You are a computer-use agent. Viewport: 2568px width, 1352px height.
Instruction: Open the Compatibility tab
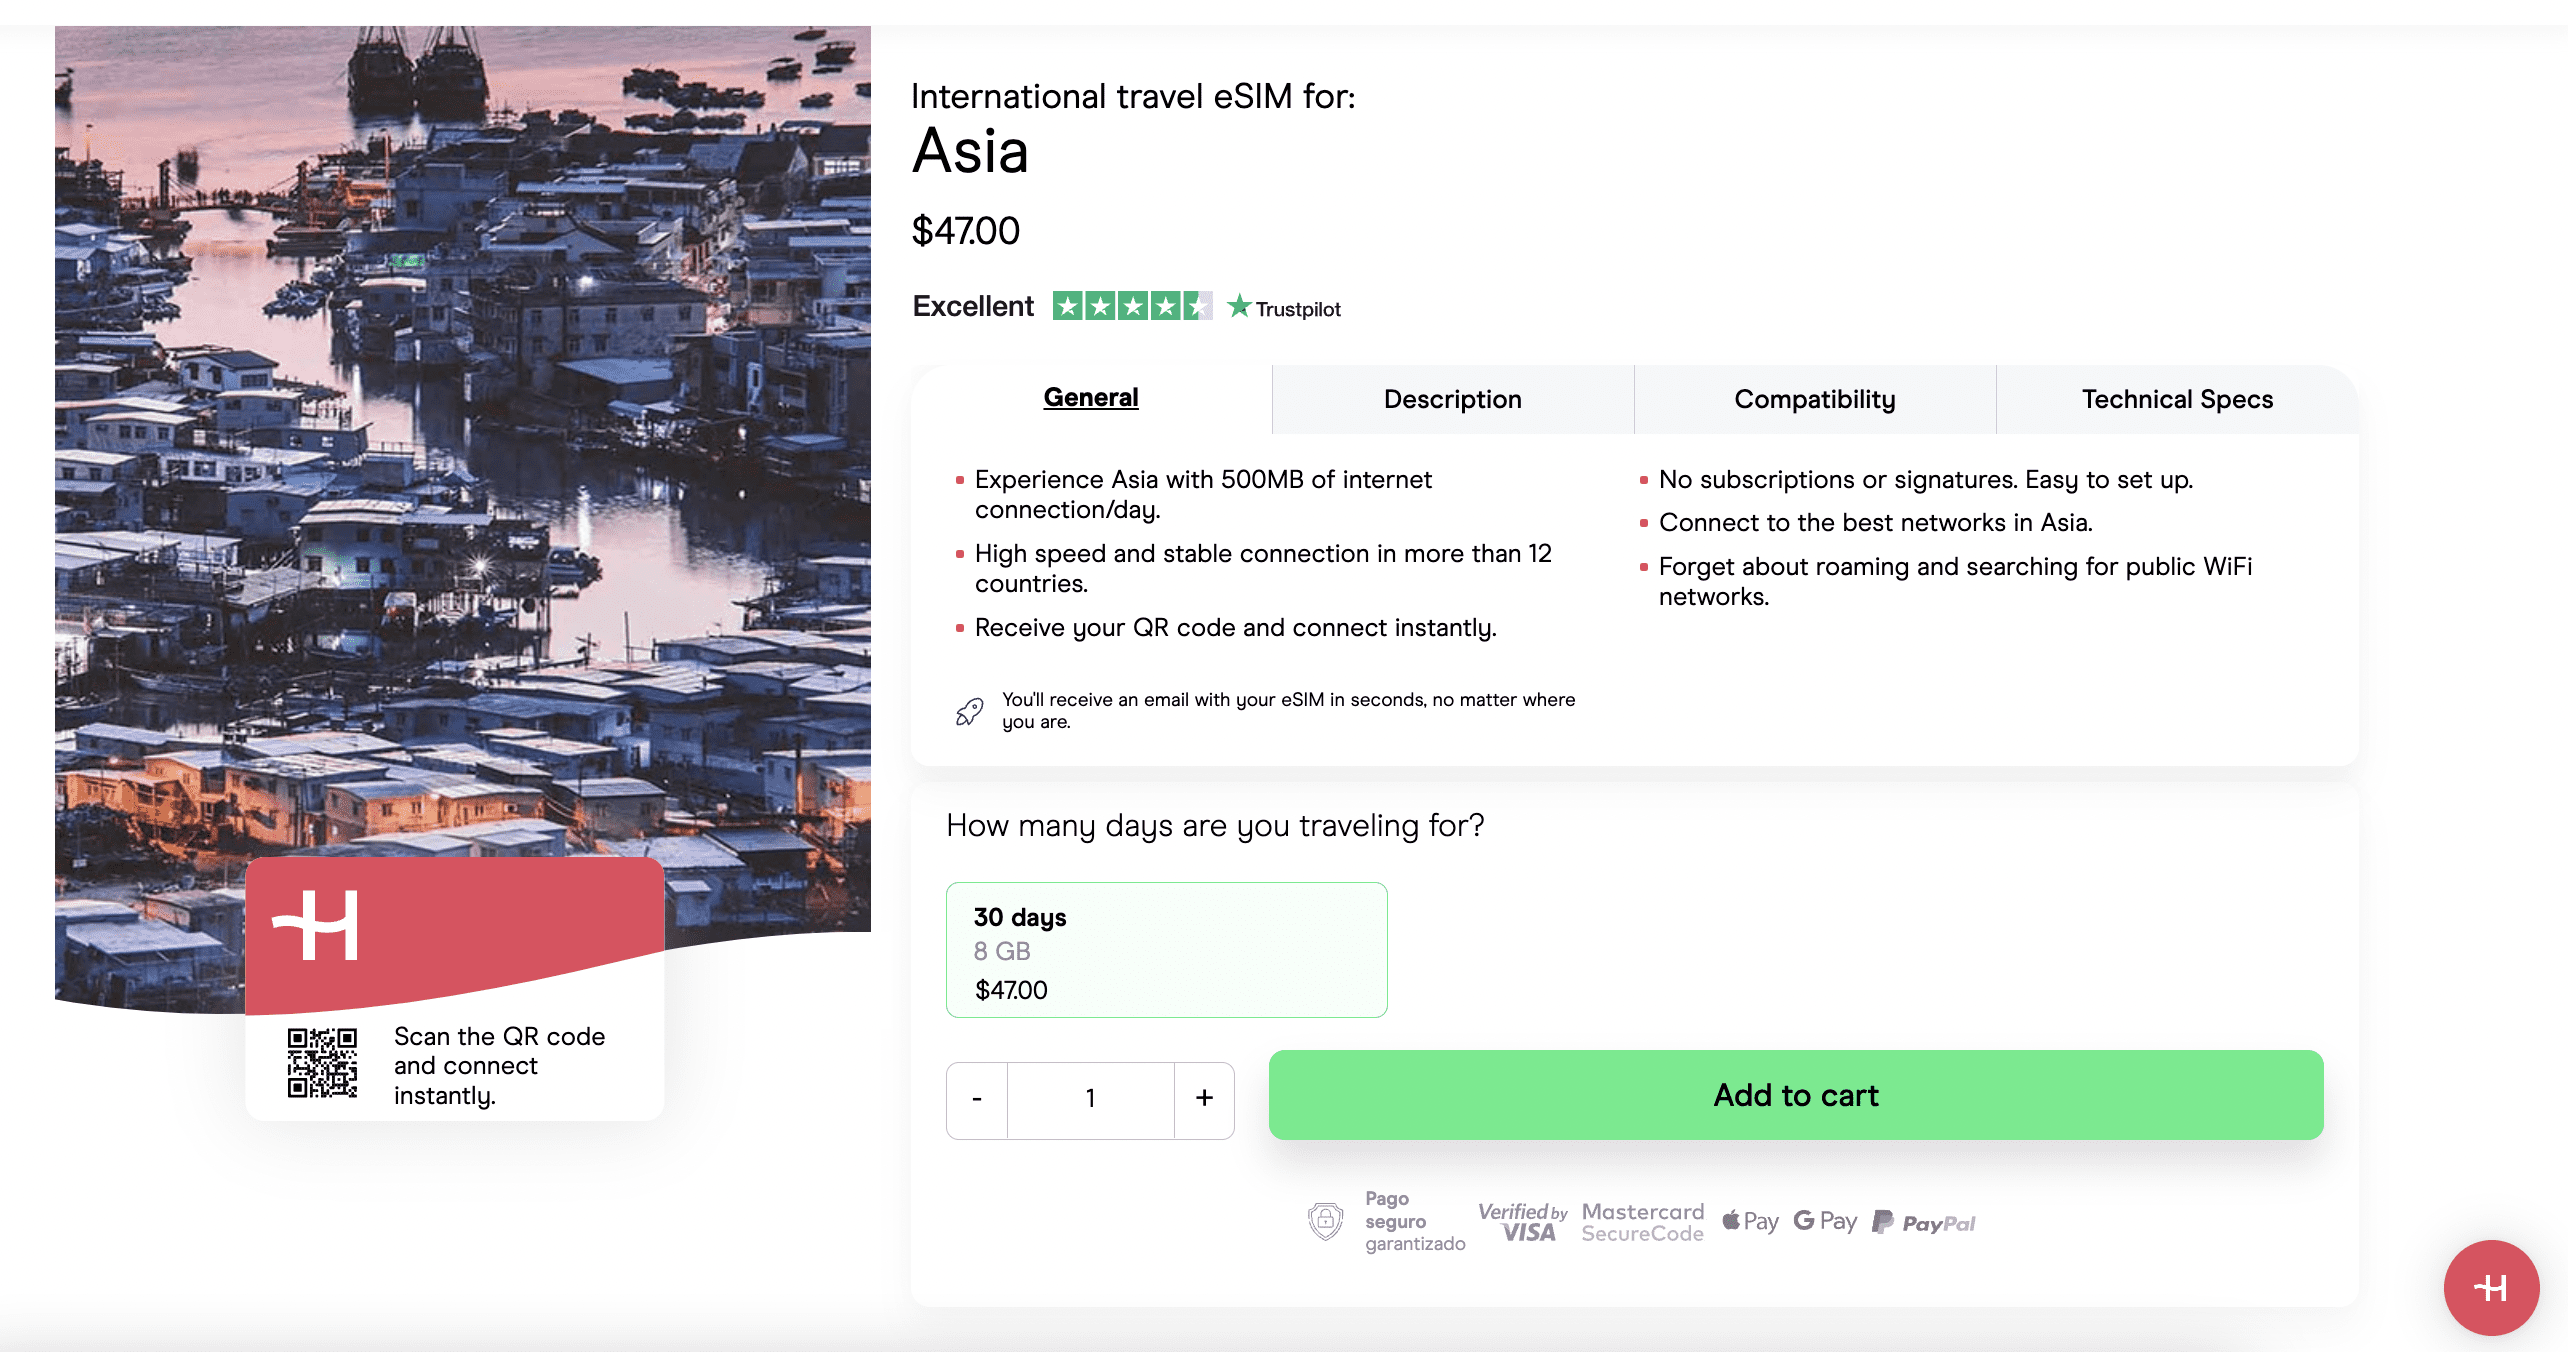pyautogui.click(x=1814, y=399)
